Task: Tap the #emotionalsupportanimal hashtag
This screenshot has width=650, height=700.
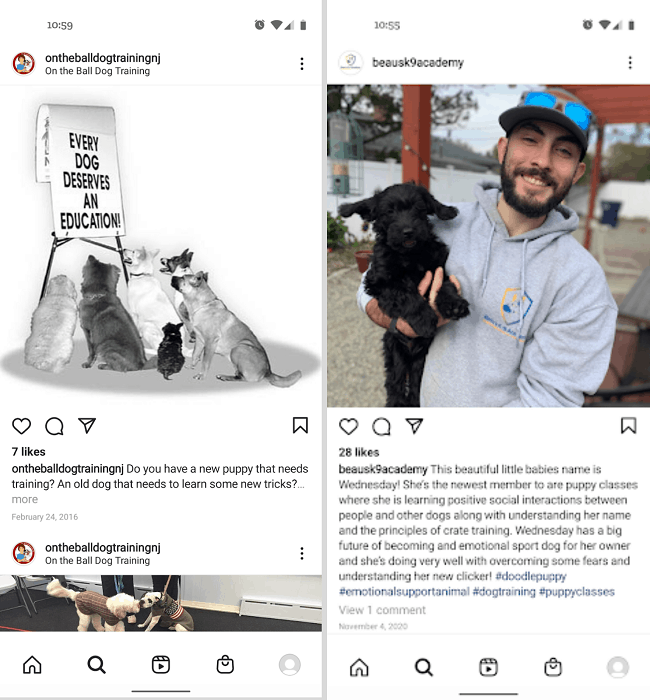Action: click(404, 592)
